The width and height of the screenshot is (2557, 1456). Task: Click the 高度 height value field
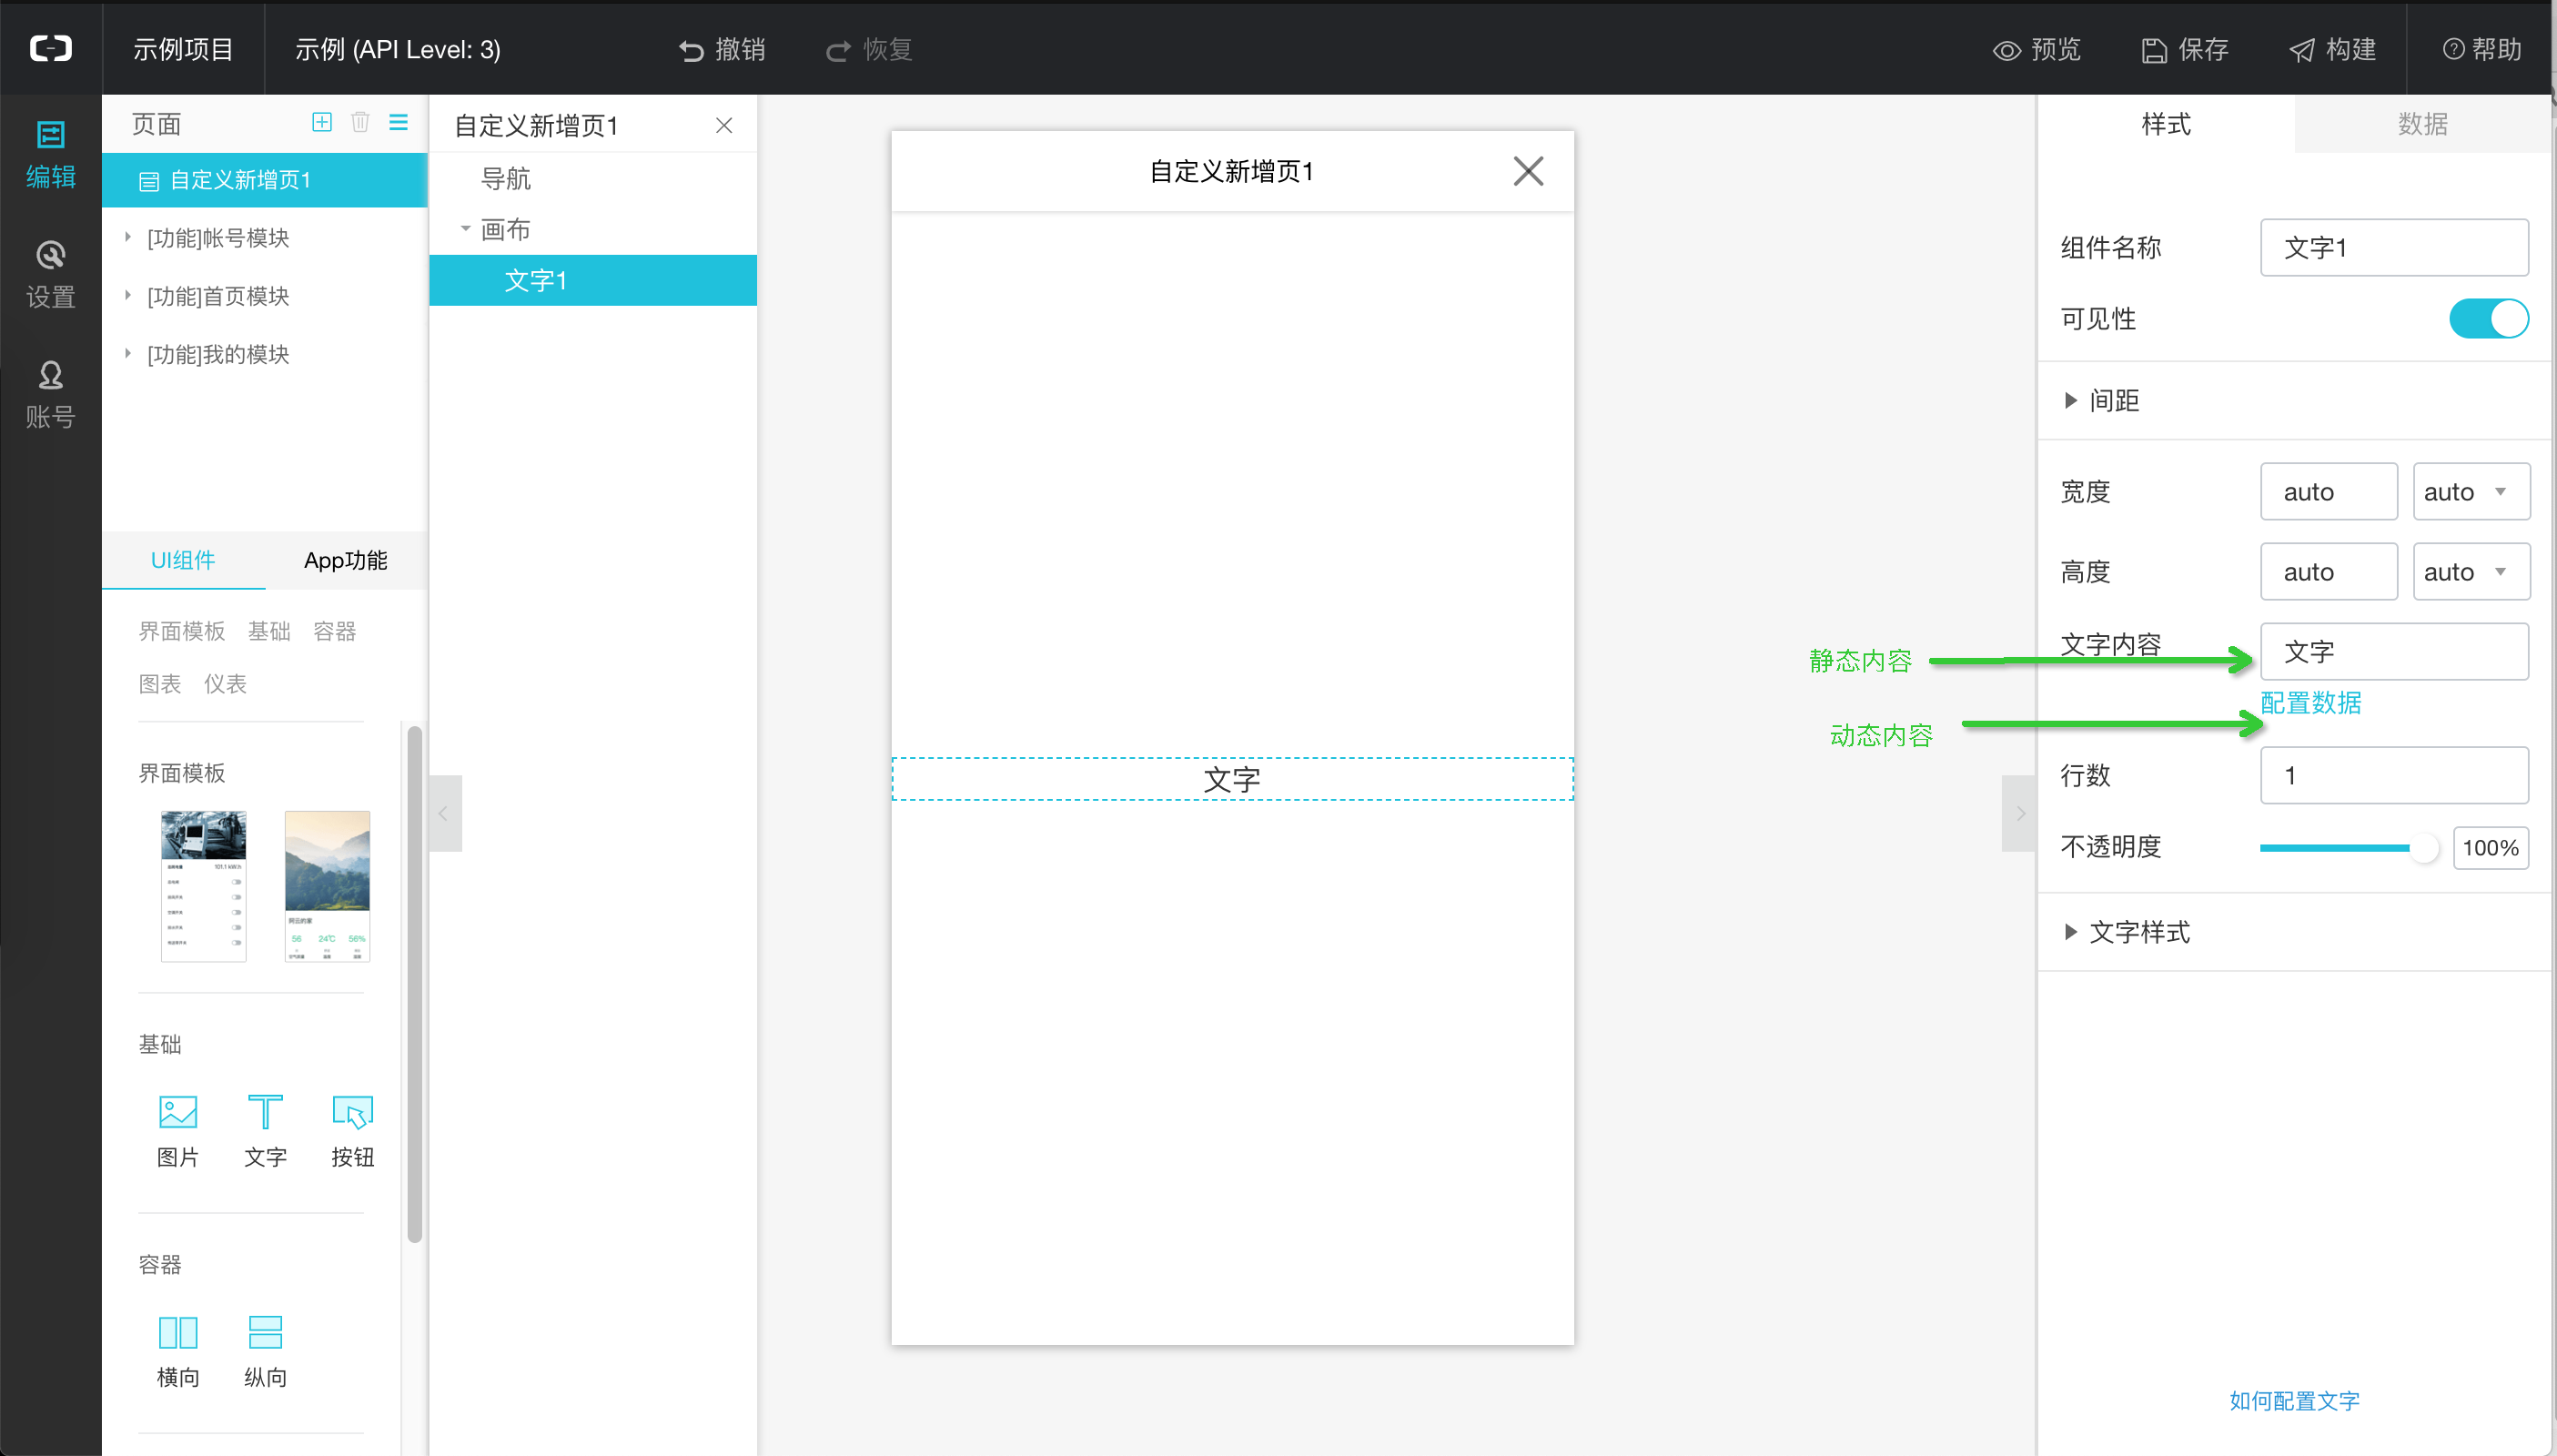(x=2328, y=571)
